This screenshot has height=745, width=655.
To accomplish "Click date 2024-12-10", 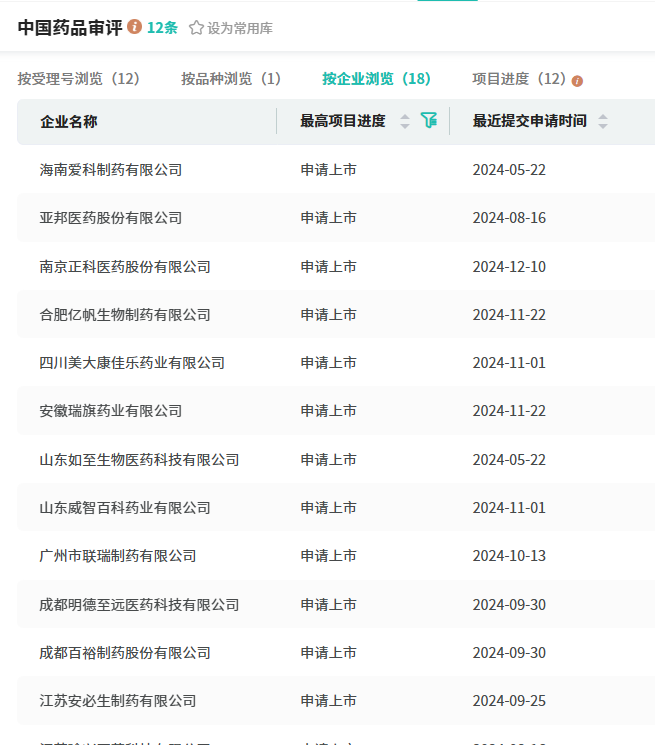I will tap(509, 267).
